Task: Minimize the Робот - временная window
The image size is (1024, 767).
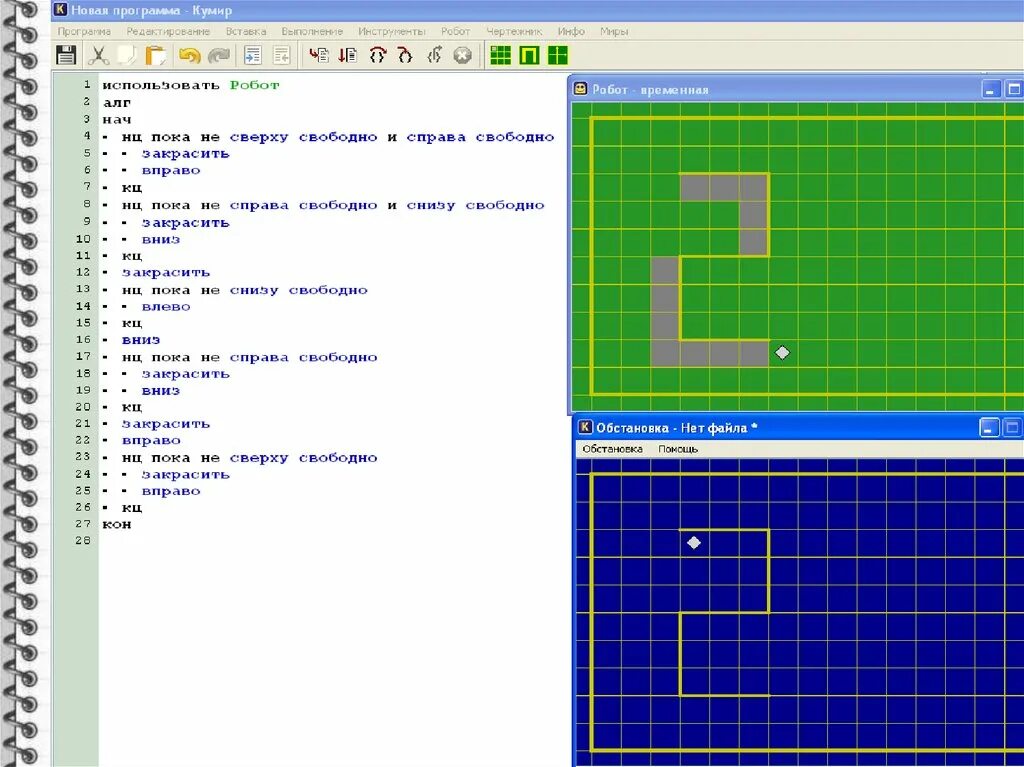Action: pyautogui.click(x=991, y=89)
